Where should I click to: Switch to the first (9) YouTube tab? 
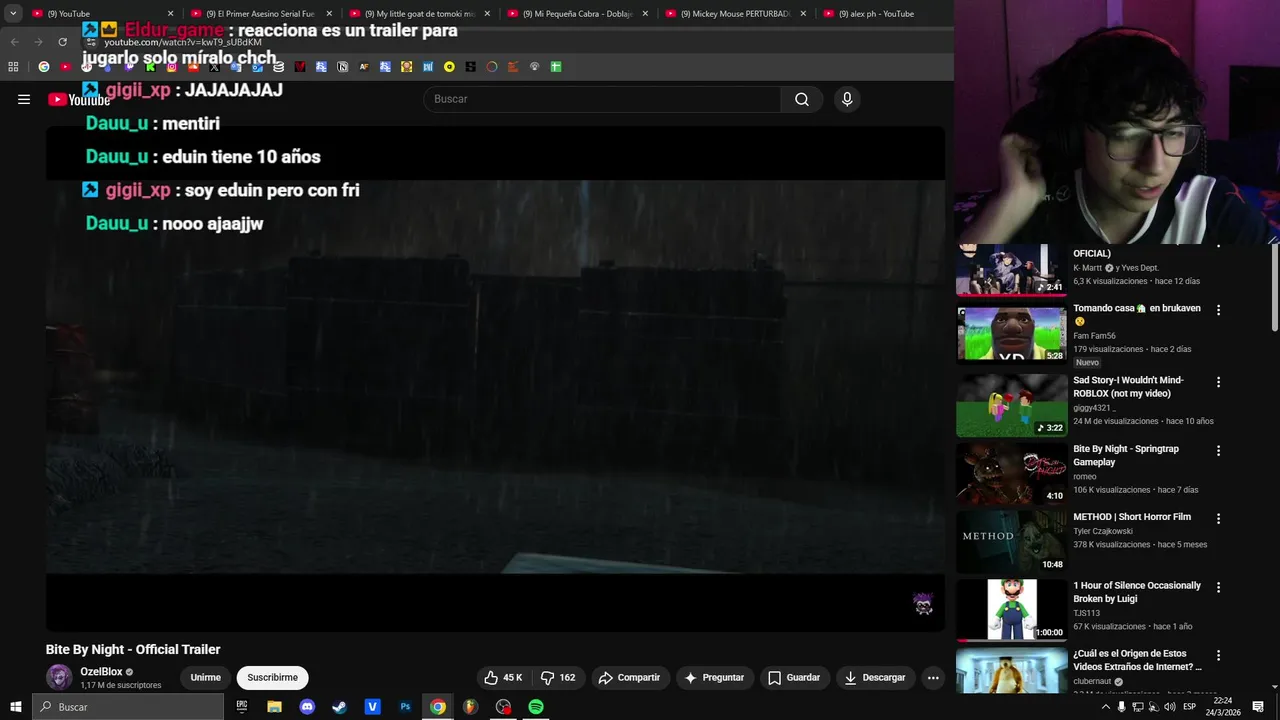coord(100,14)
